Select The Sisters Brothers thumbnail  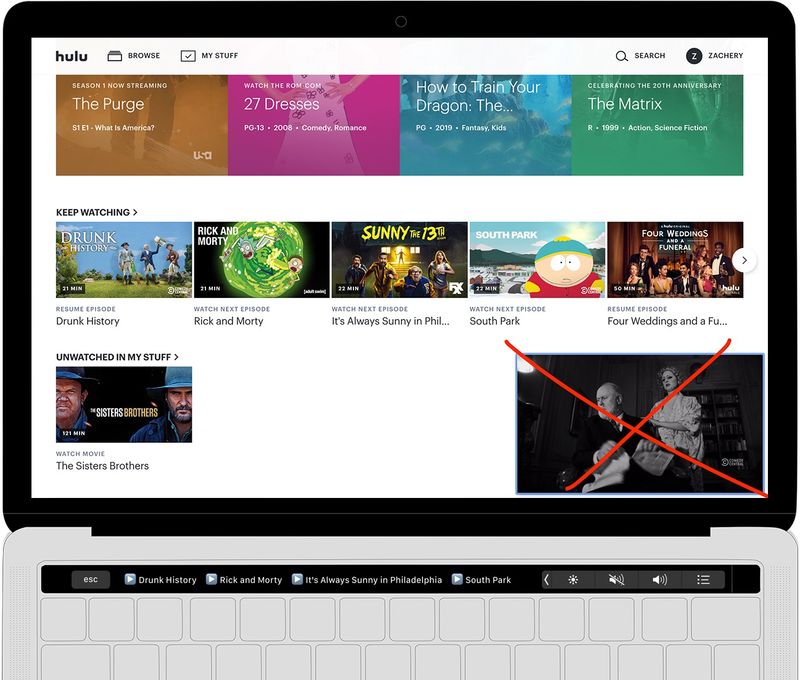click(x=124, y=405)
